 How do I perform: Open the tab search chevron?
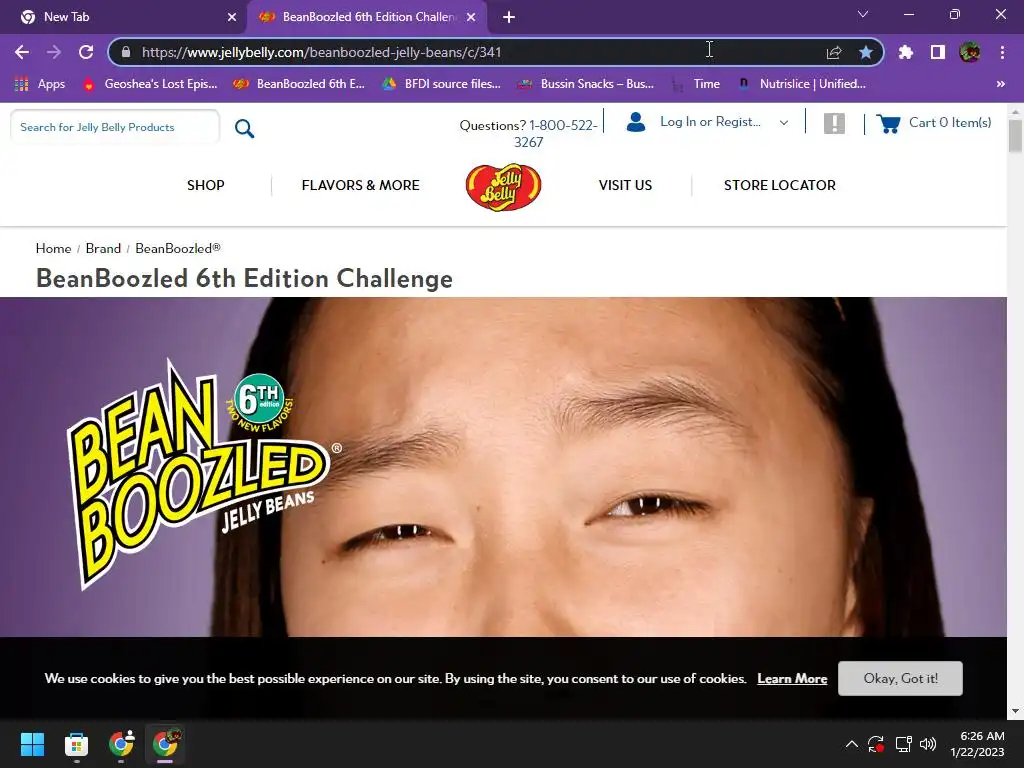click(x=863, y=14)
